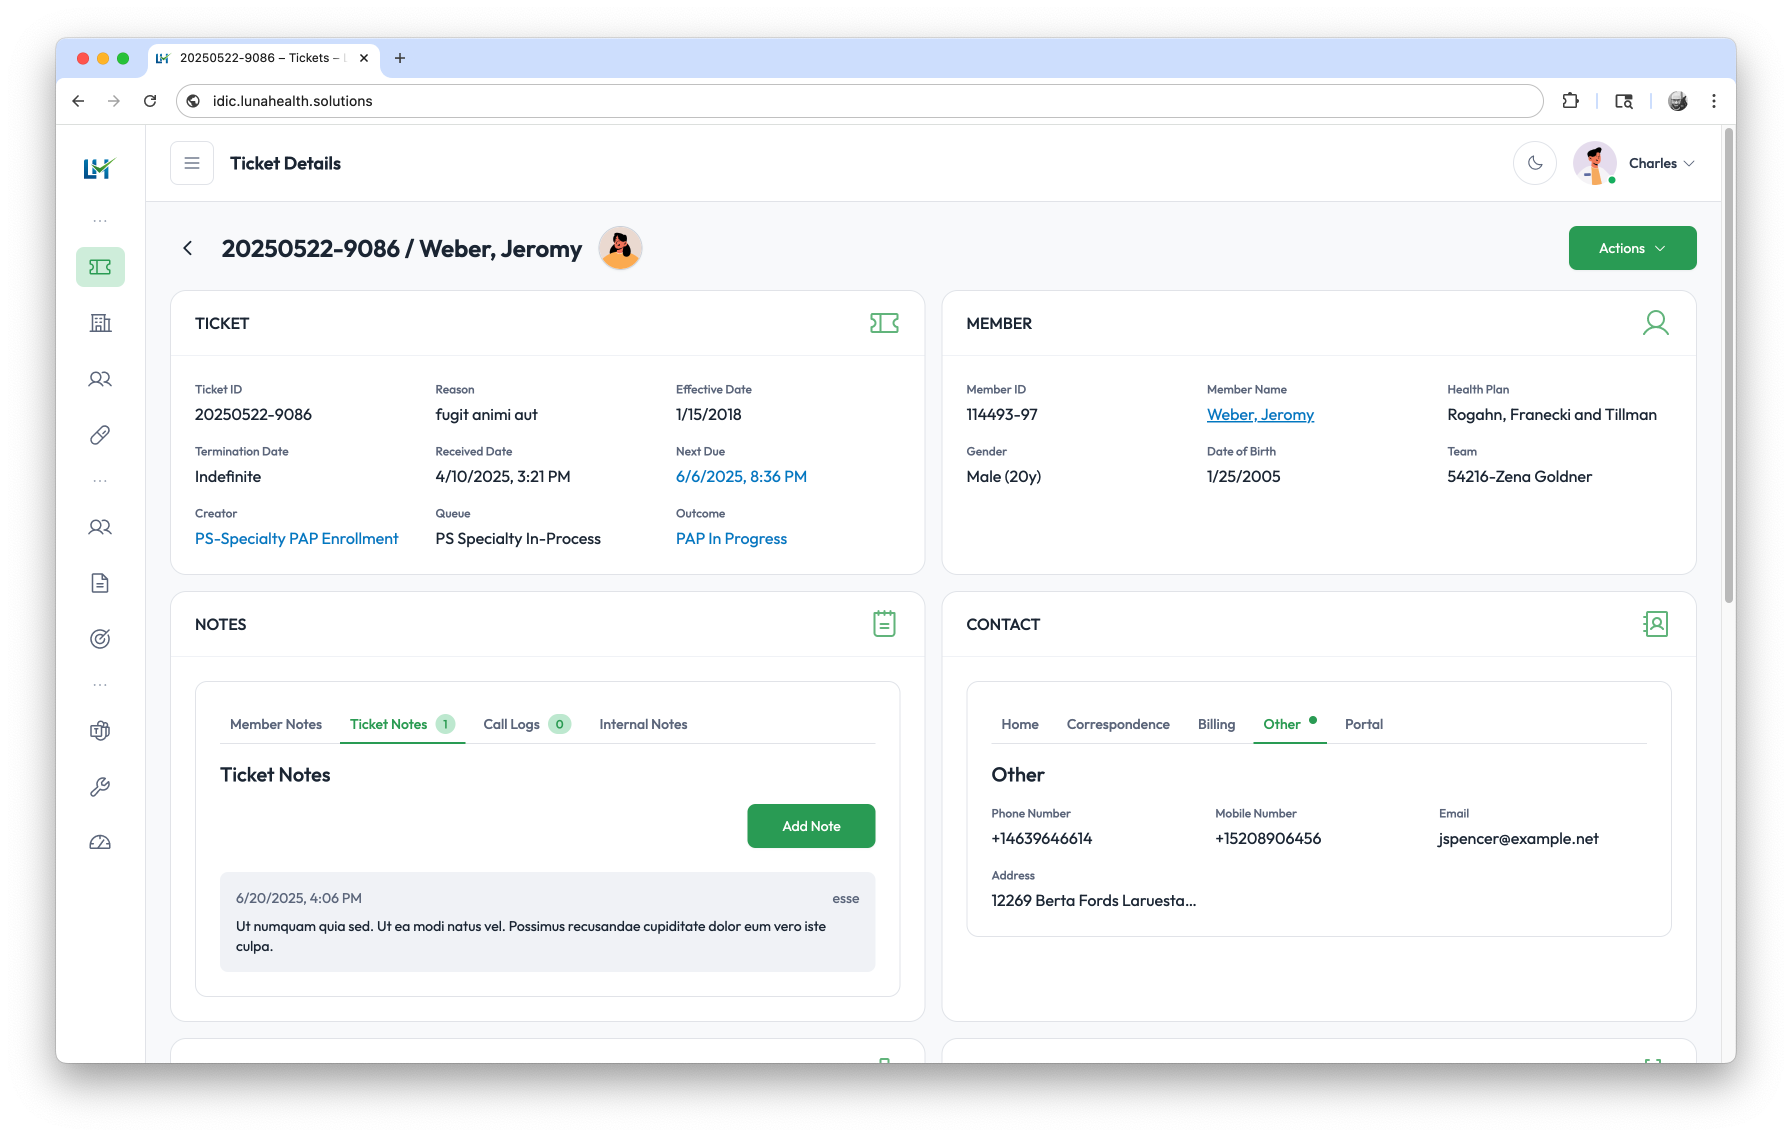Click the building icon in sidebar

click(x=100, y=323)
